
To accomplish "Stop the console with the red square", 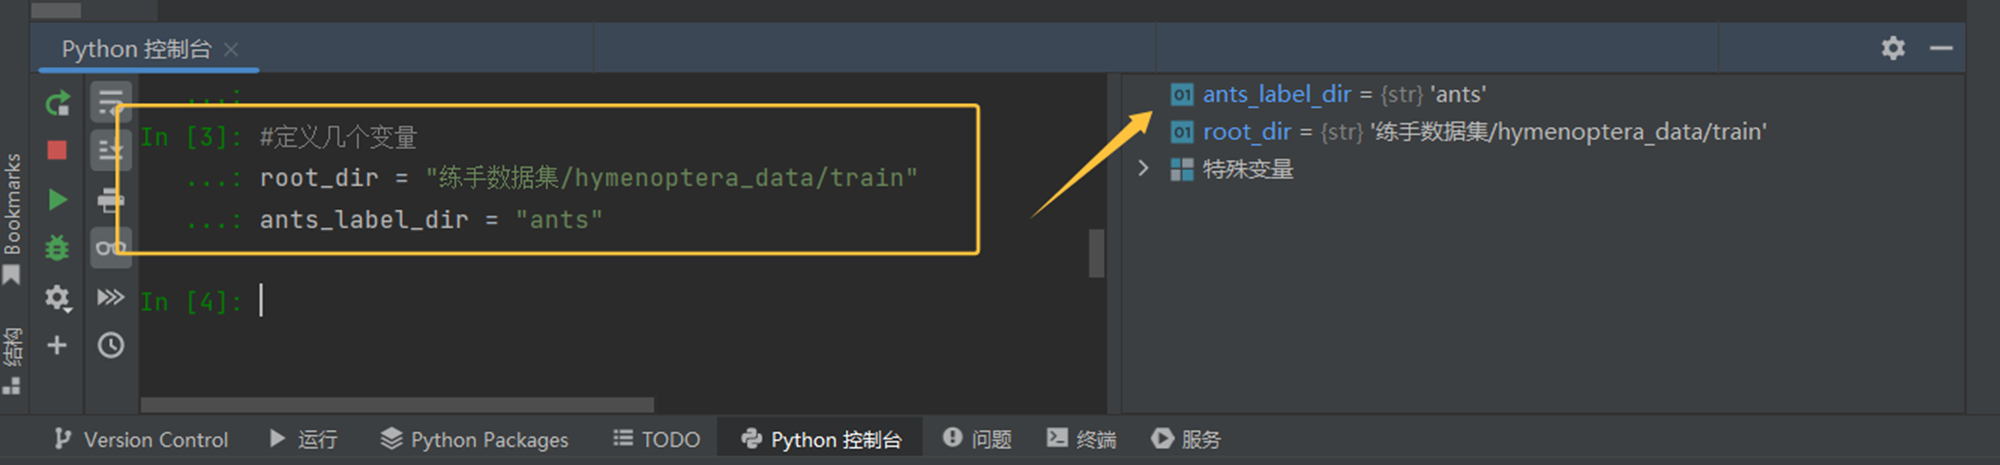I will (x=57, y=151).
